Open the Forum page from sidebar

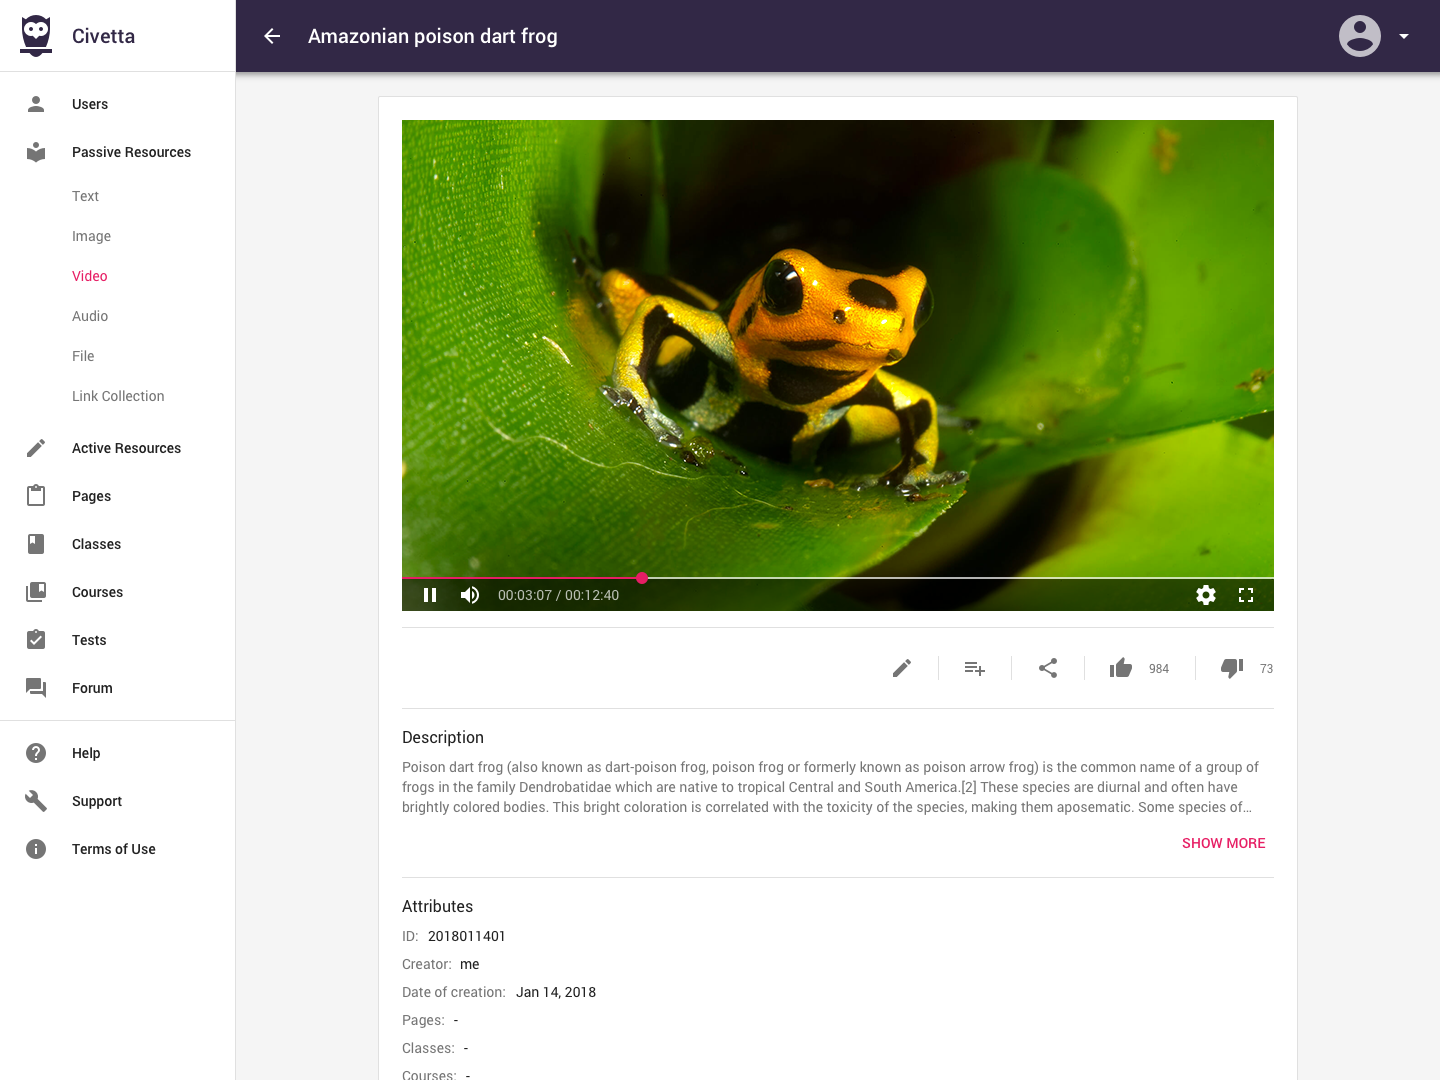tap(92, 688)
